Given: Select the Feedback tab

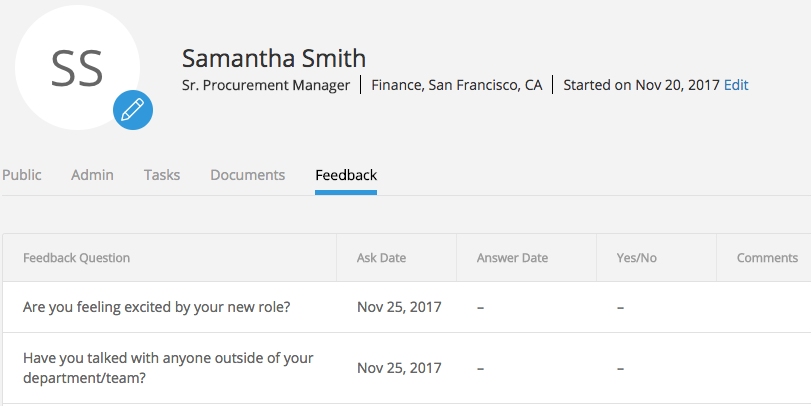Looking at the screenshot, I should 346,175.
